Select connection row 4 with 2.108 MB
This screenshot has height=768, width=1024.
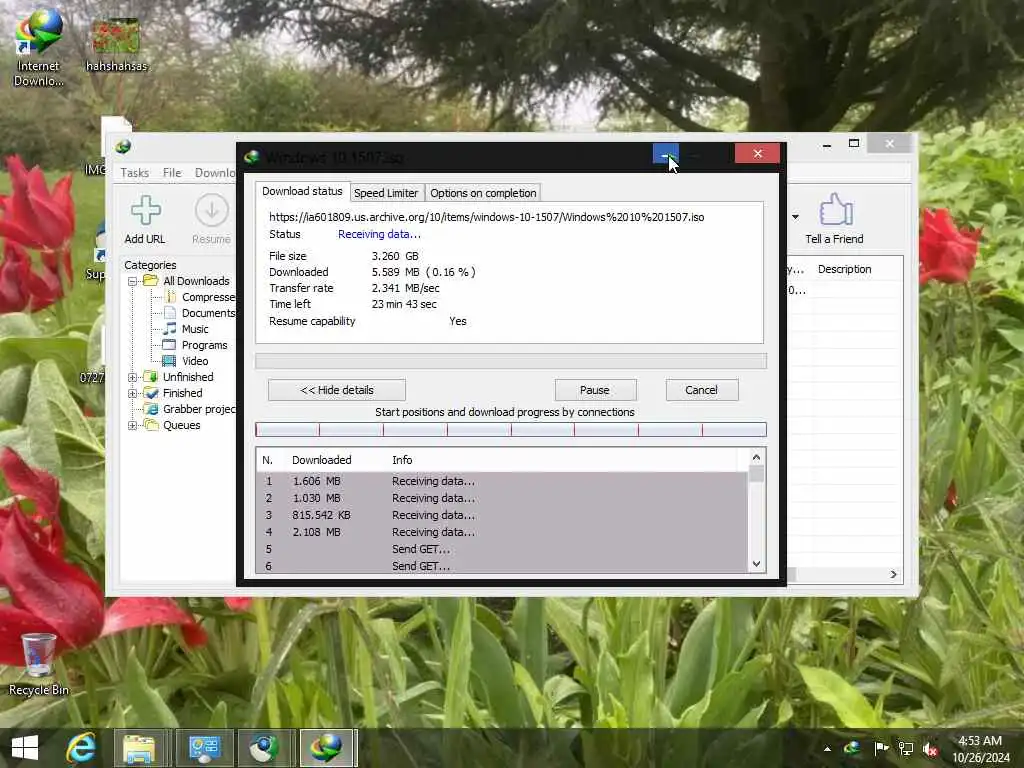click(x=502, y=532)
